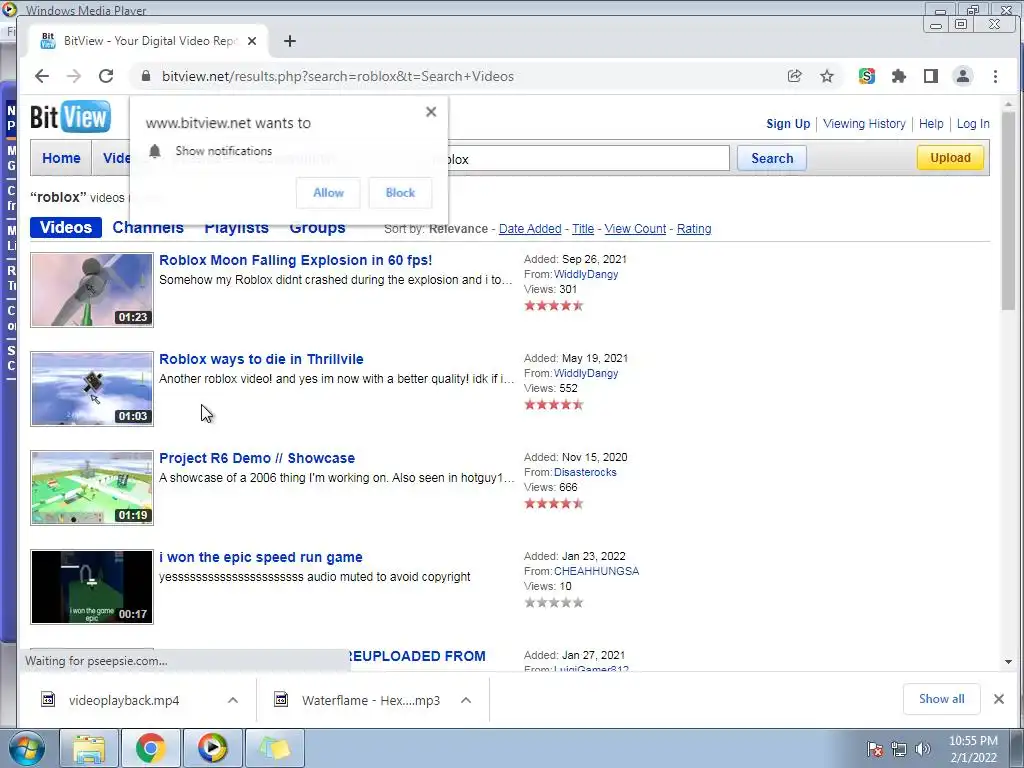1024x768 pixels.
Task: Block notifications from bitview.net
Action: (x=400, y=193)
